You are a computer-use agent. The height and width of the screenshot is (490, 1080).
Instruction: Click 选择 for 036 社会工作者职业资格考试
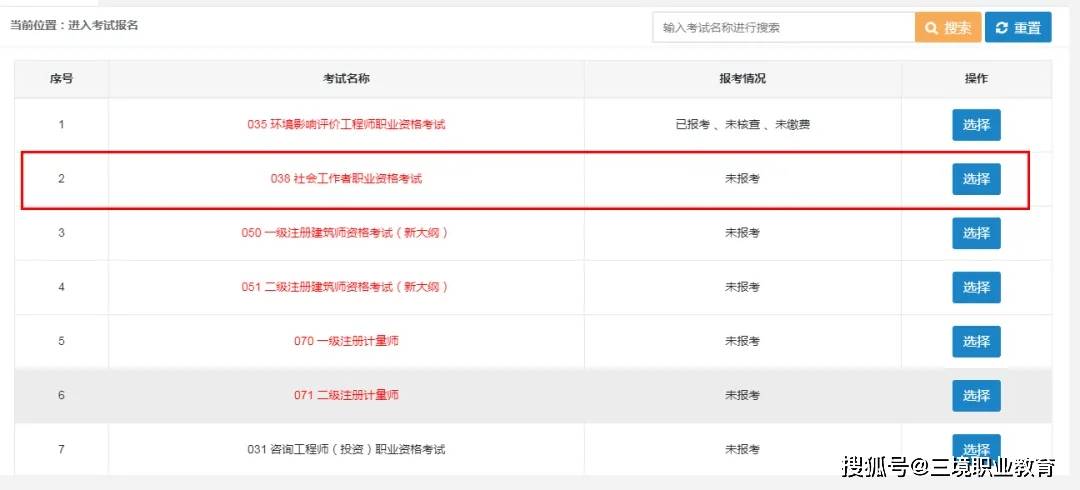(976, 179)
